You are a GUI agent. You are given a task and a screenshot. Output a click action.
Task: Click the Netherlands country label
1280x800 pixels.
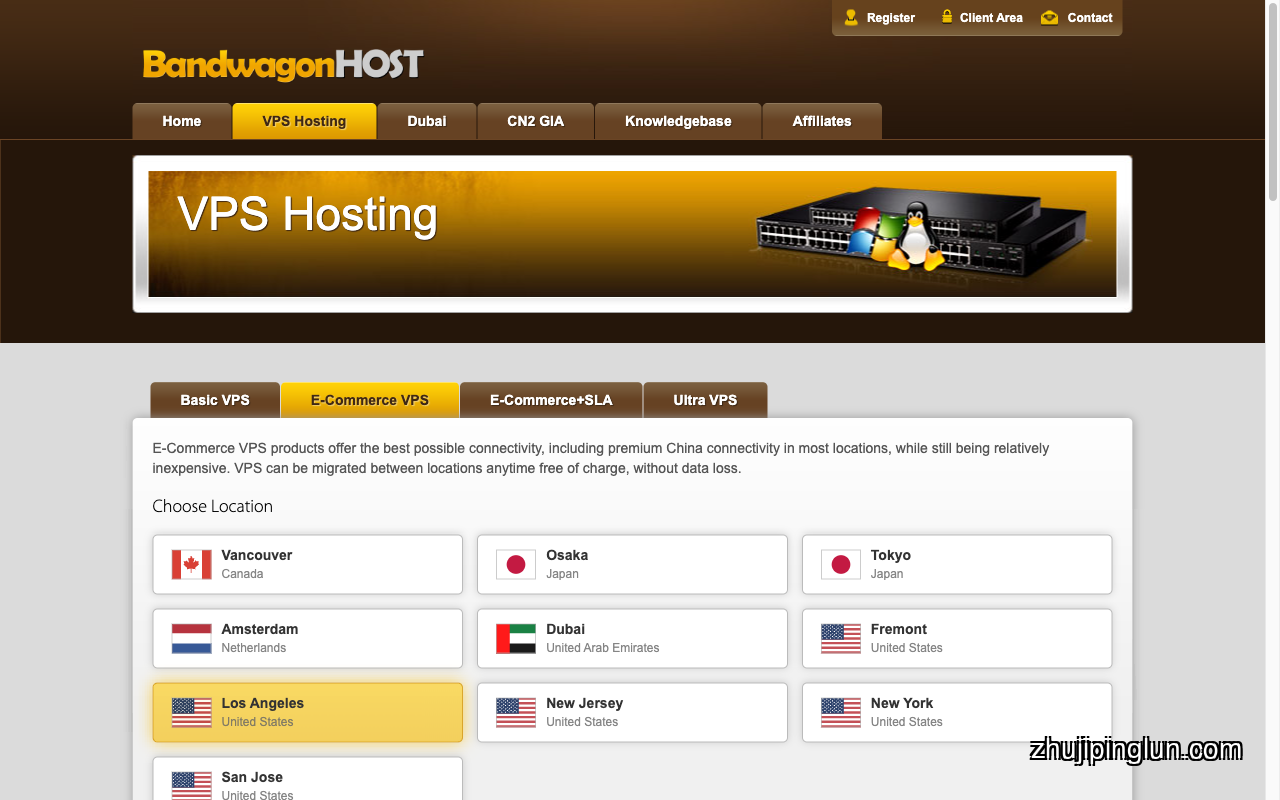click(x=254, y=648)
